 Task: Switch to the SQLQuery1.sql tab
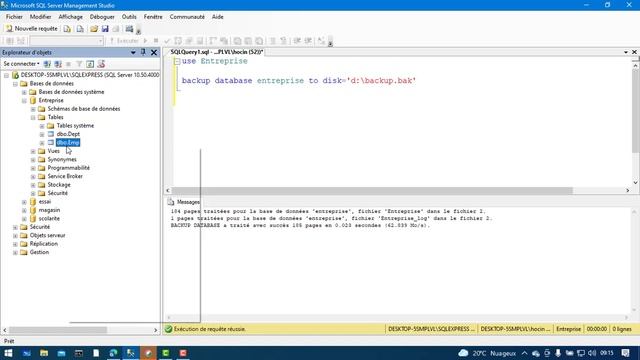pos(216,52)
